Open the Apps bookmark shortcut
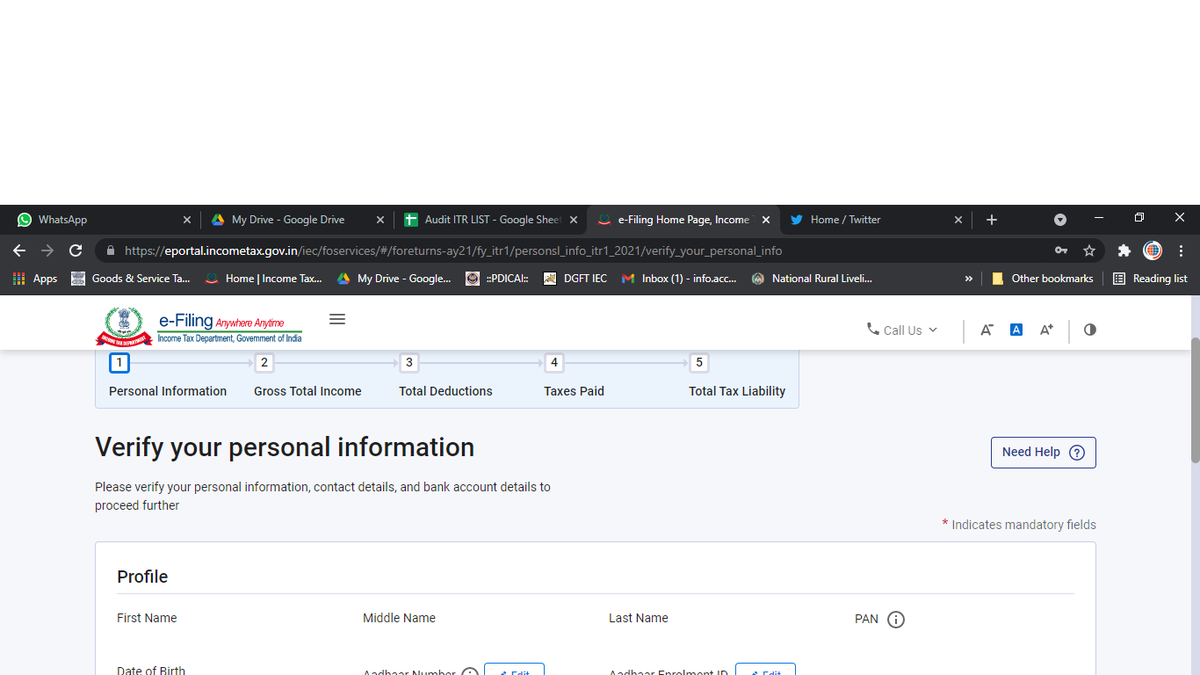Screen dimensions: 1200x675 point(35,279)
